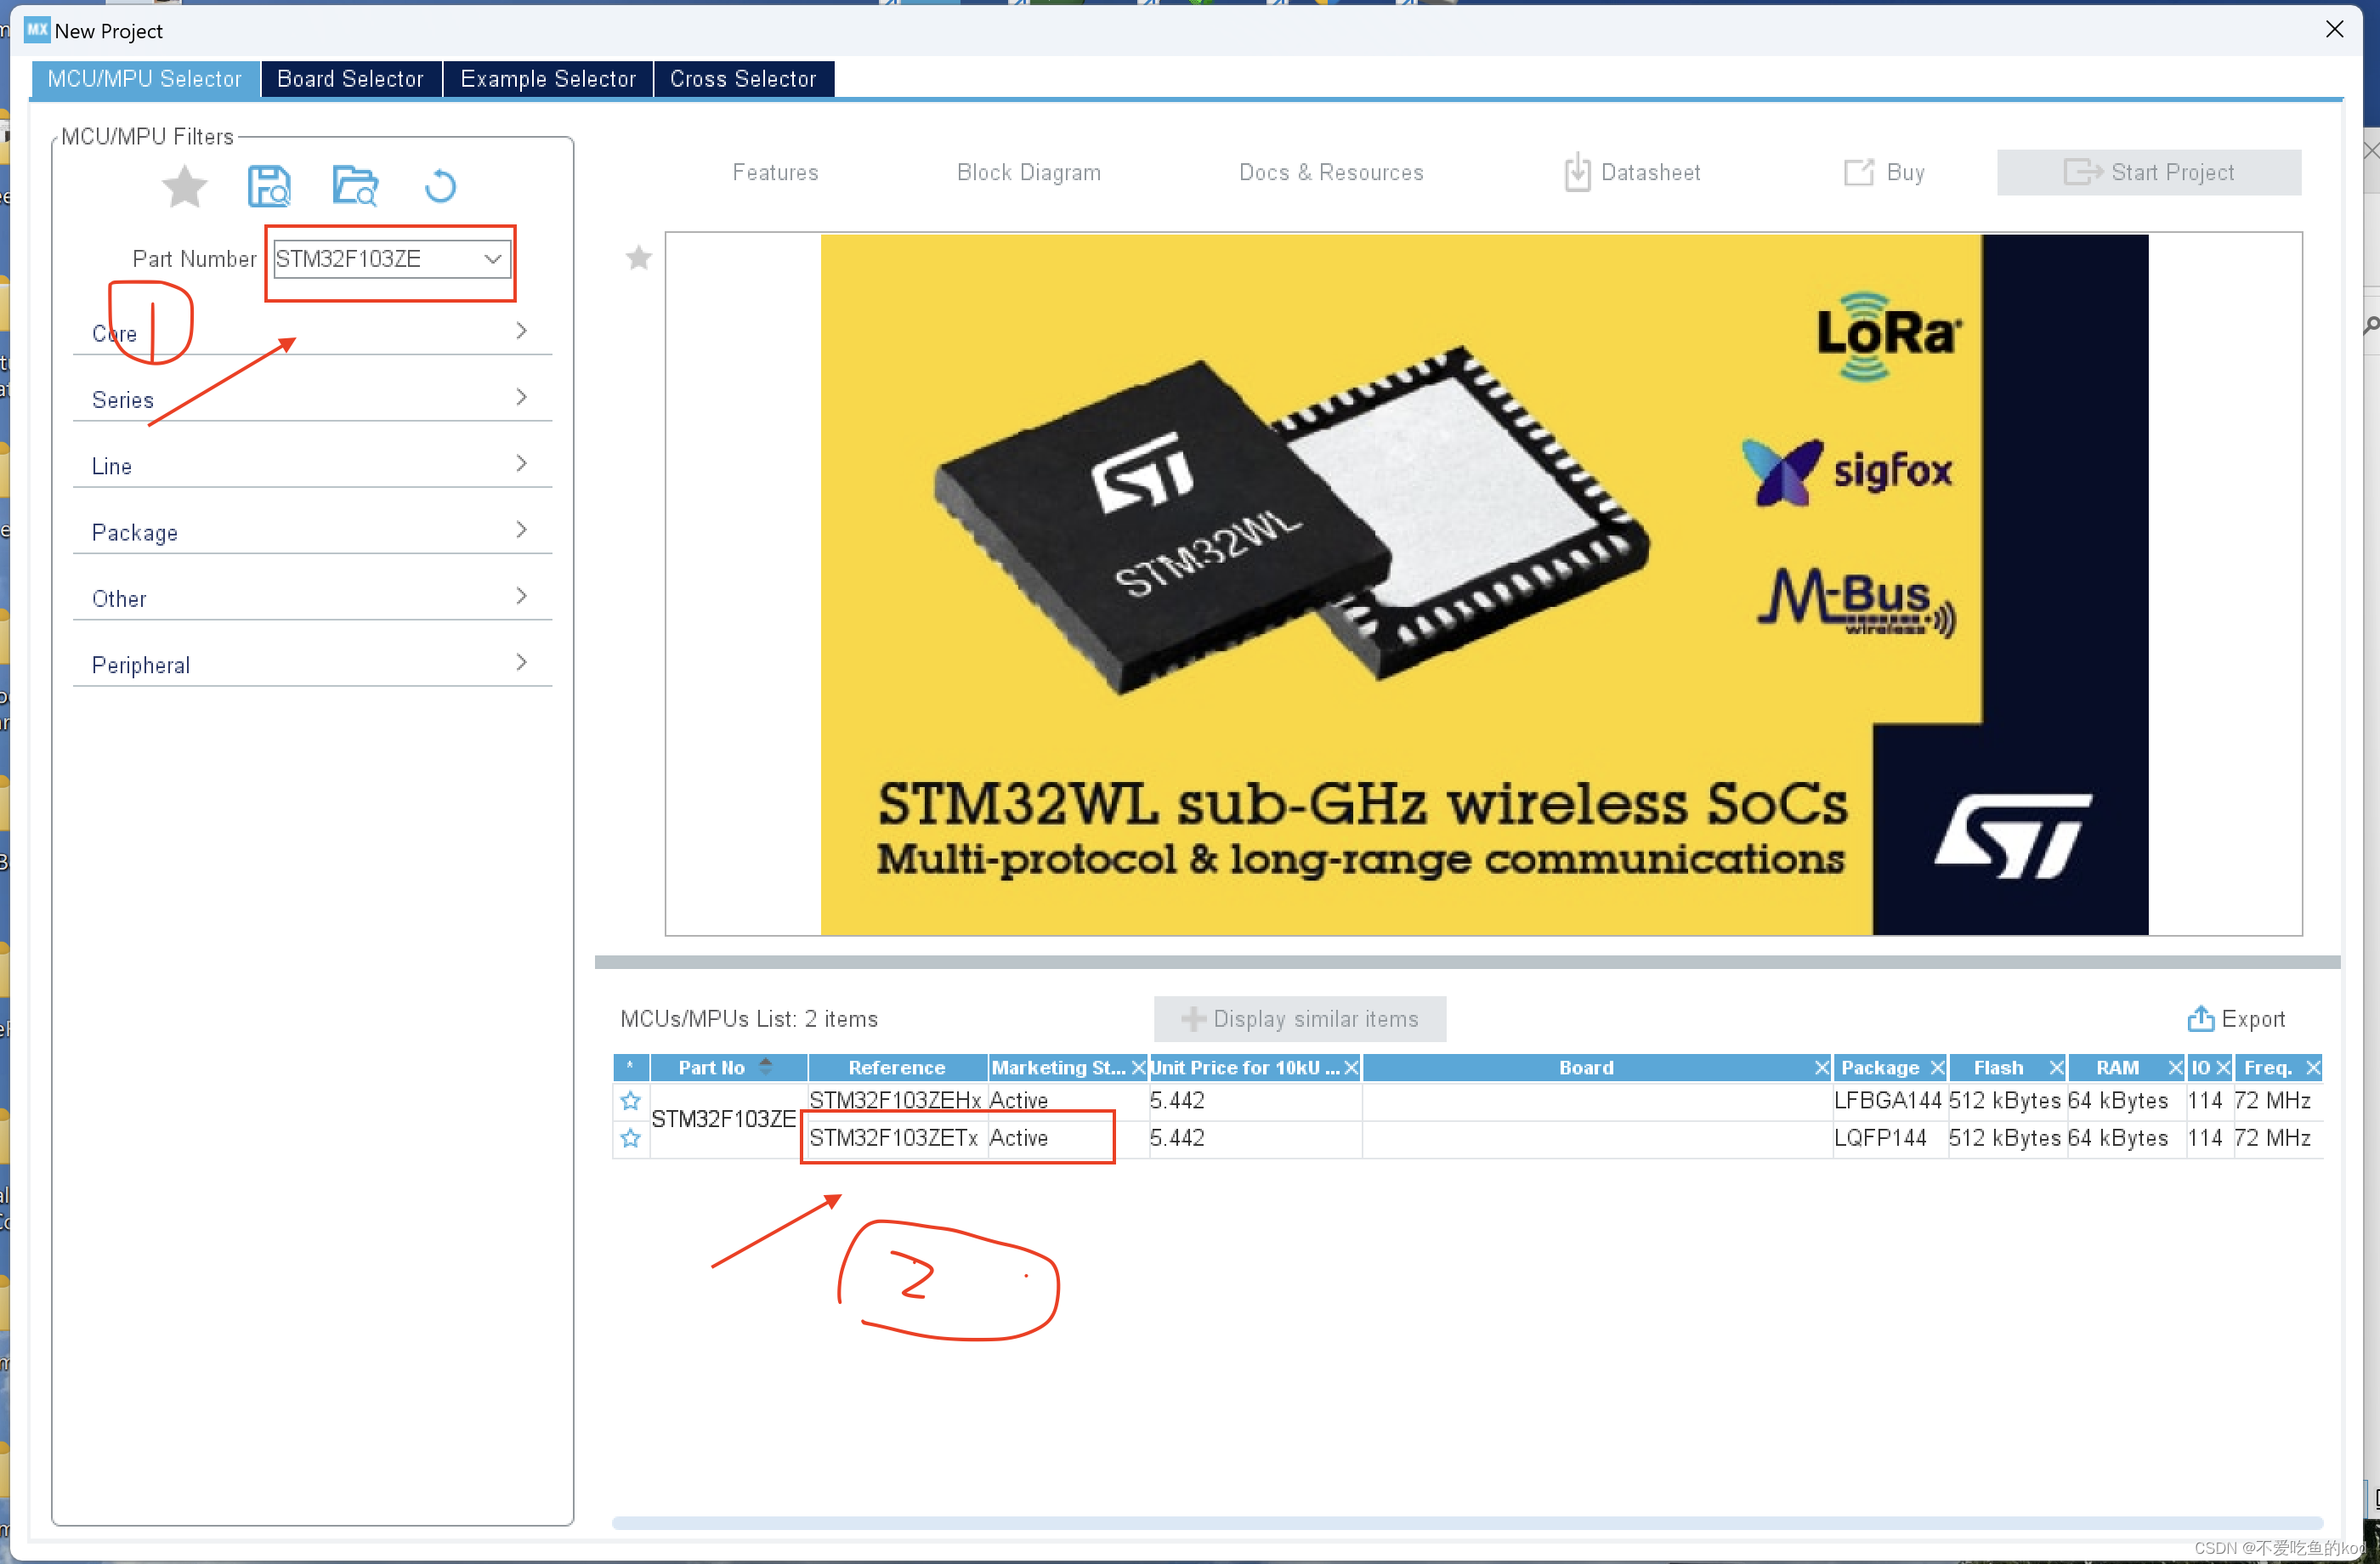Viewport: 2380px width, 1564px height.
Task: Mark STM32F103ZEHx as favorite
Action: coord(630,1100)
